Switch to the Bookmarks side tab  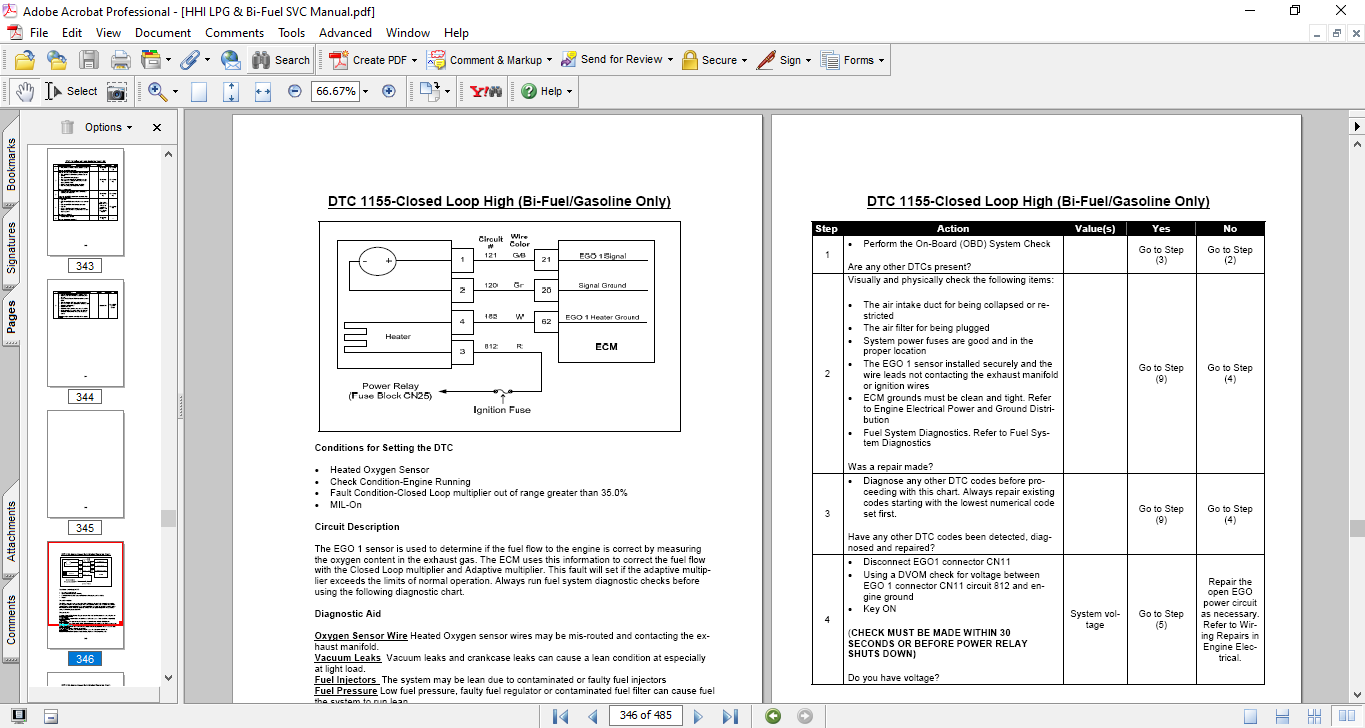click(11, 165)
